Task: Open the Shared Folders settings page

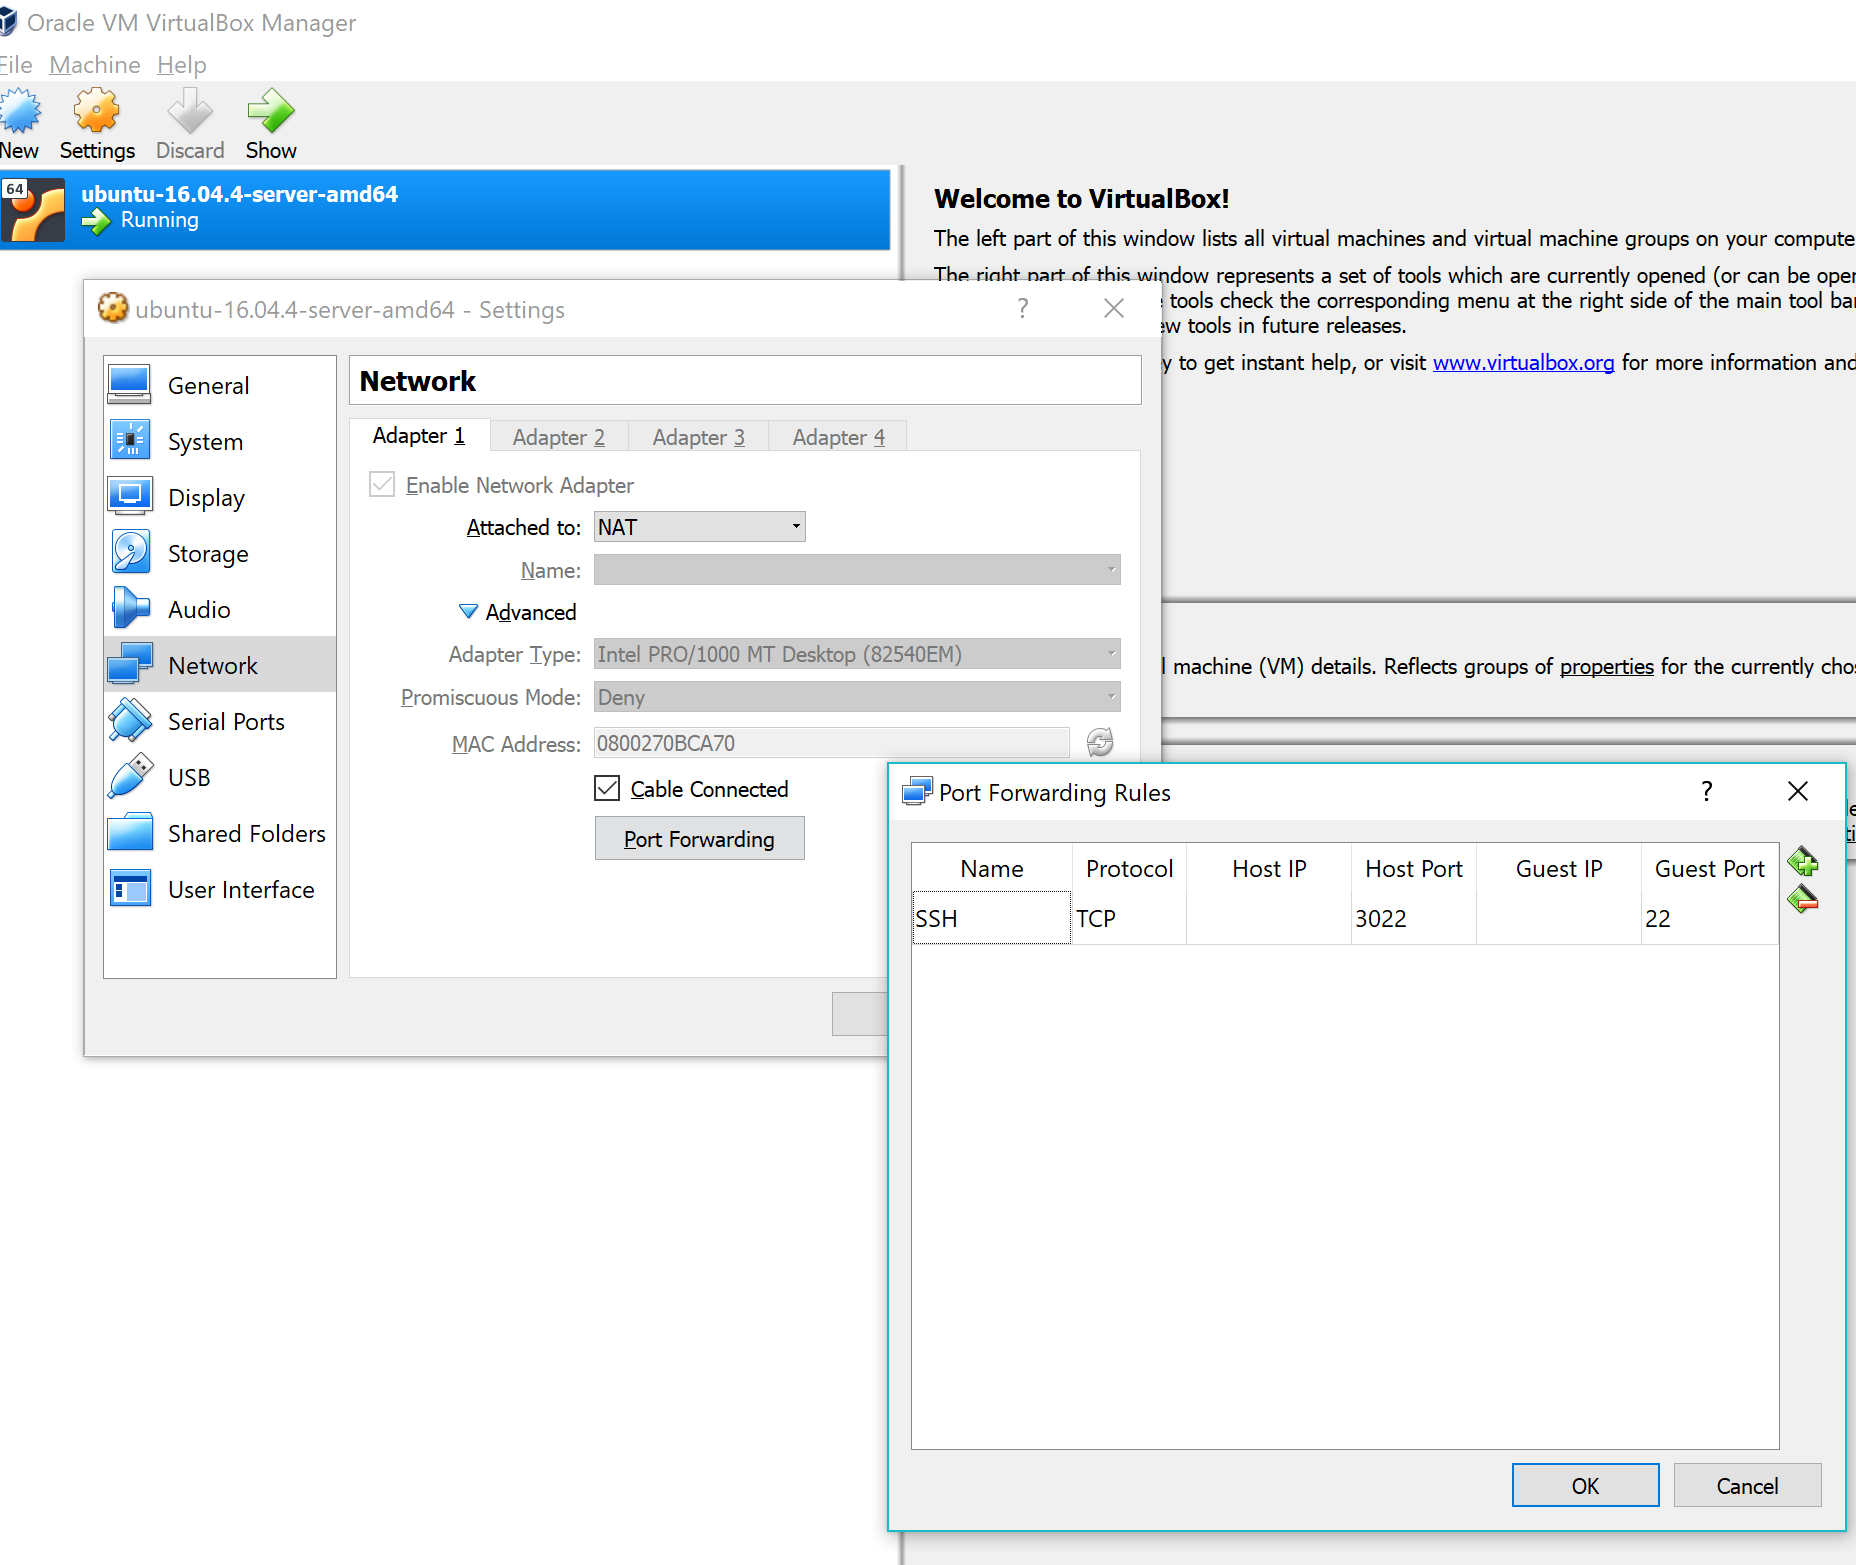Action: (x=246, y=833)
